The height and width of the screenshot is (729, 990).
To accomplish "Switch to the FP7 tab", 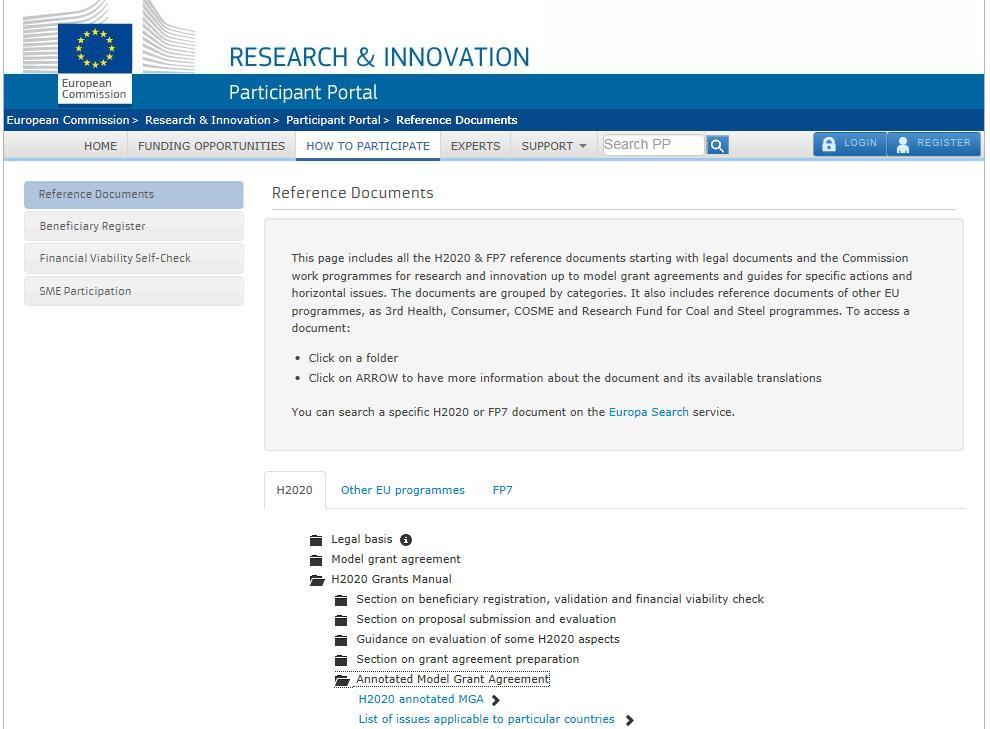I will tap(503, 490).
